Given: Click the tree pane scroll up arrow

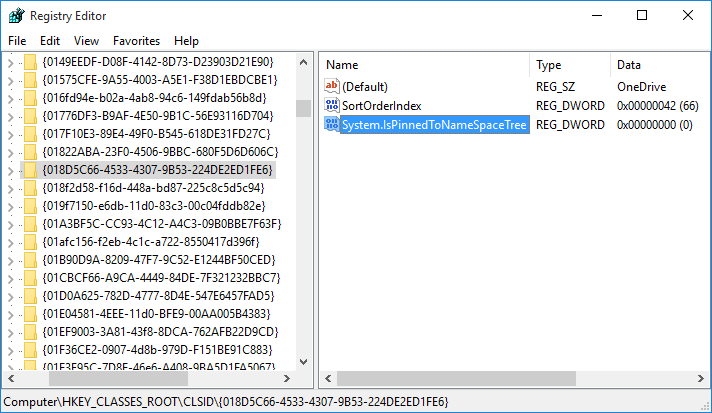Looking at the screenshot, I should 304,62.
